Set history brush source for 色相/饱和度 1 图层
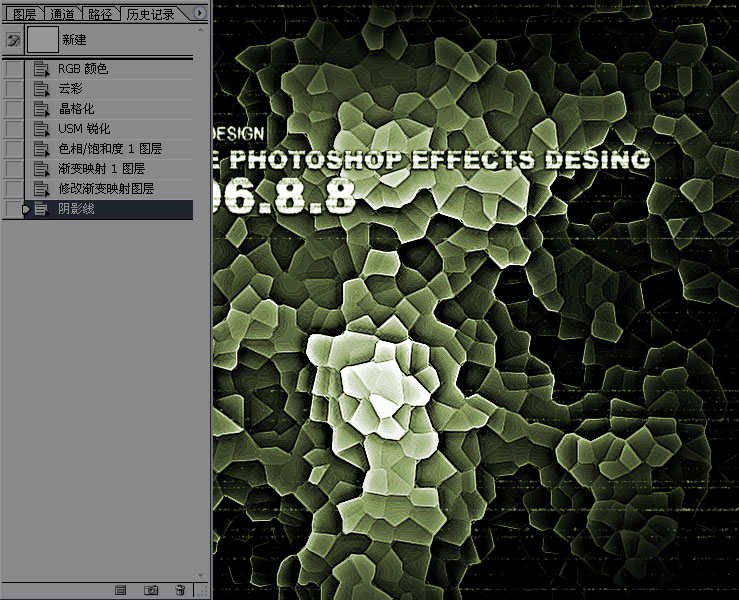 click(x=13, y=149)
